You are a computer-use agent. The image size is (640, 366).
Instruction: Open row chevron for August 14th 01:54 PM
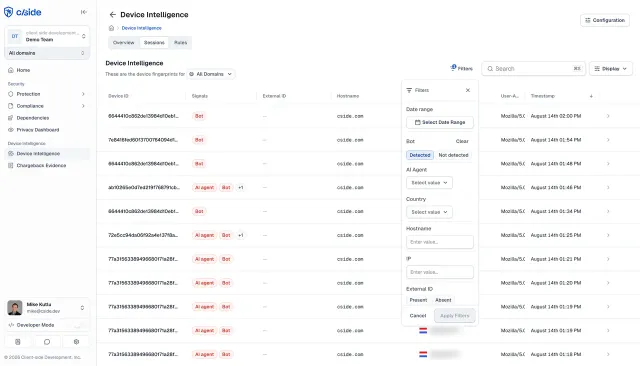point(608,140)
